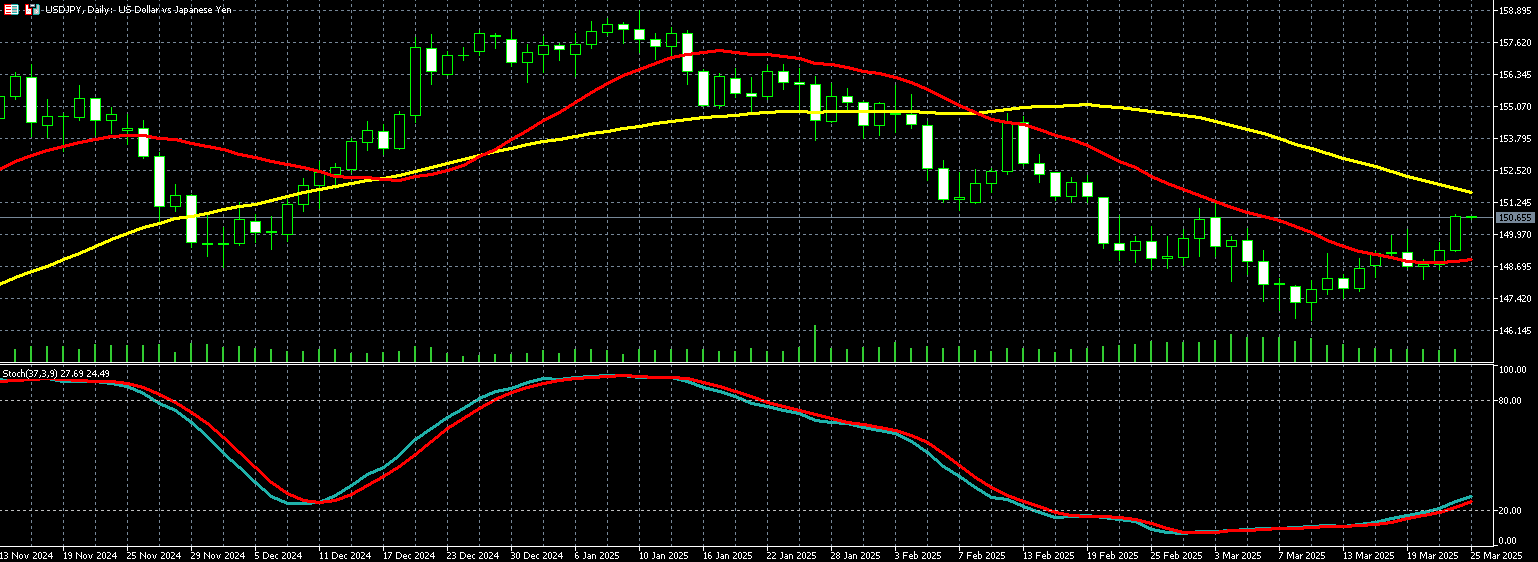
Task: Click the 25 Mar 2025 date label
Action: coord(1496,555)
